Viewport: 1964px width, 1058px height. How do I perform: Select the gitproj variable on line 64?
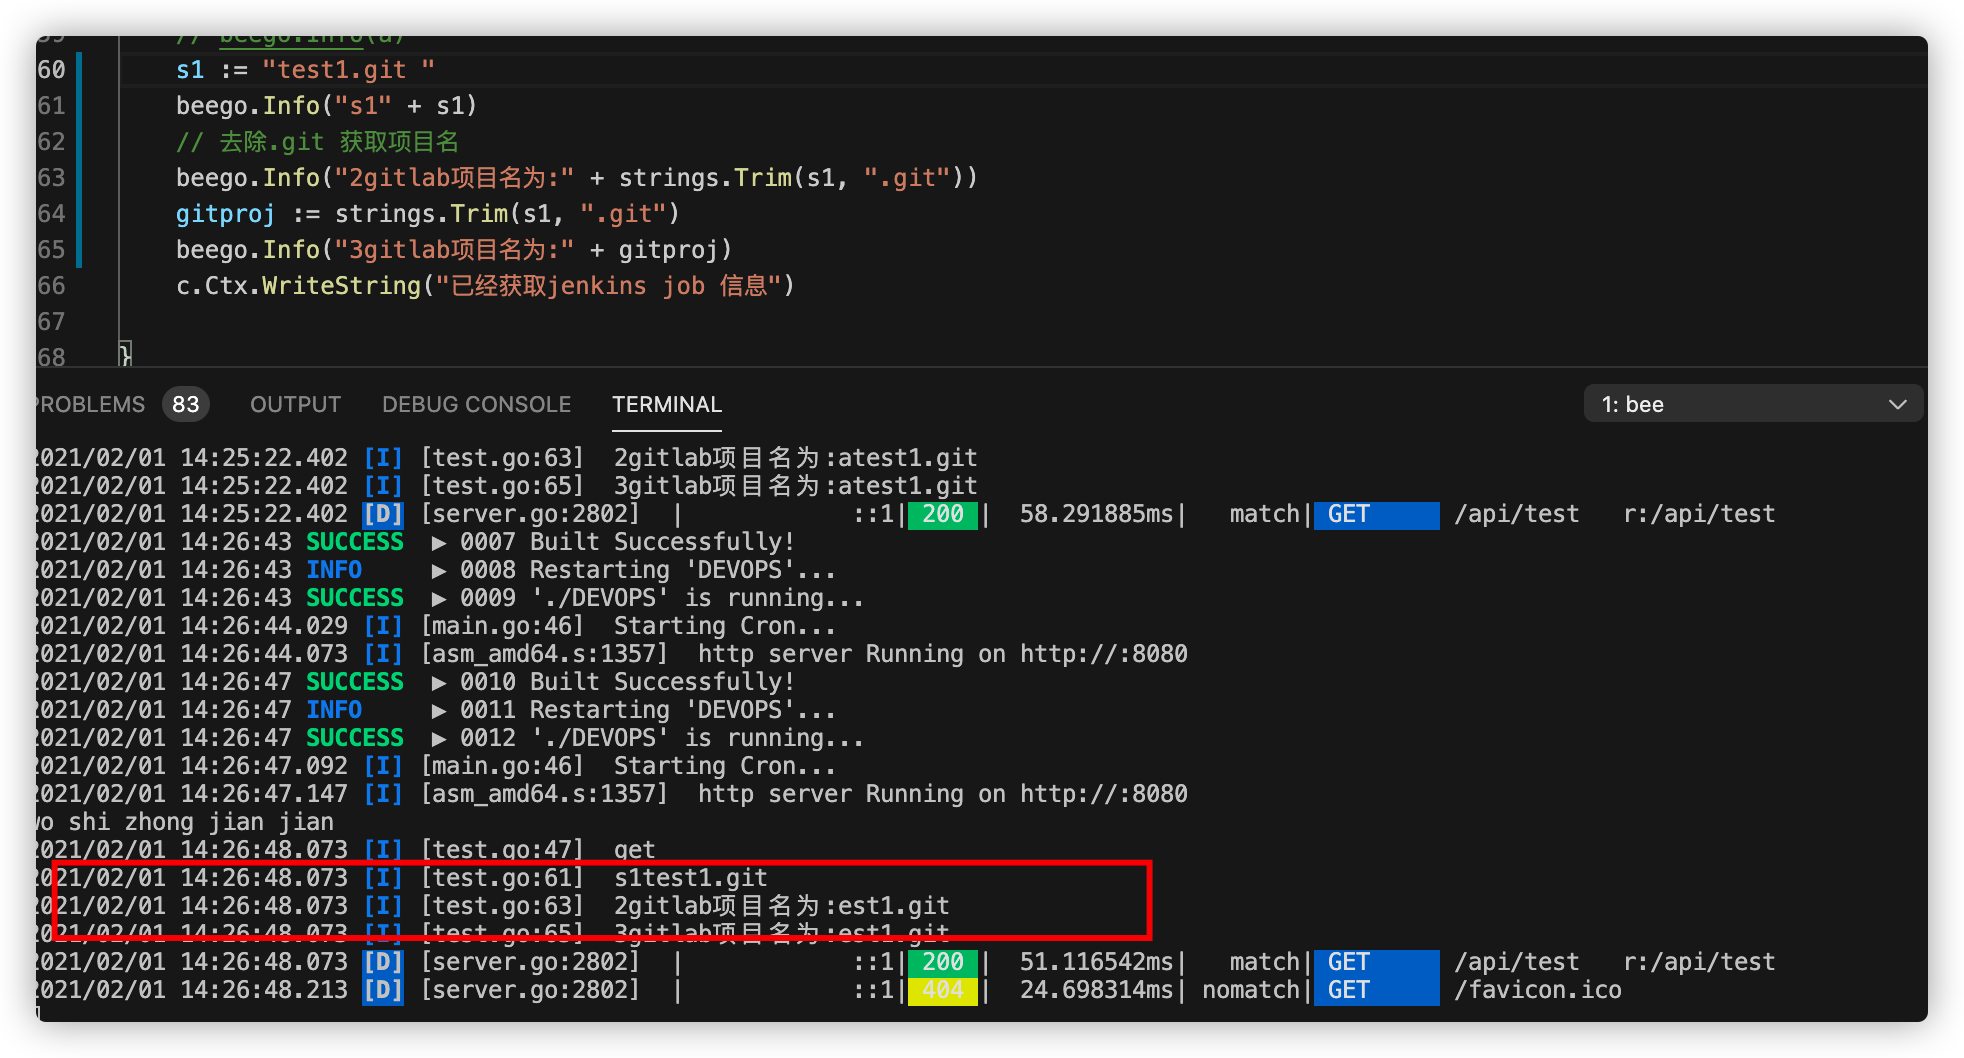click(225, 213)
